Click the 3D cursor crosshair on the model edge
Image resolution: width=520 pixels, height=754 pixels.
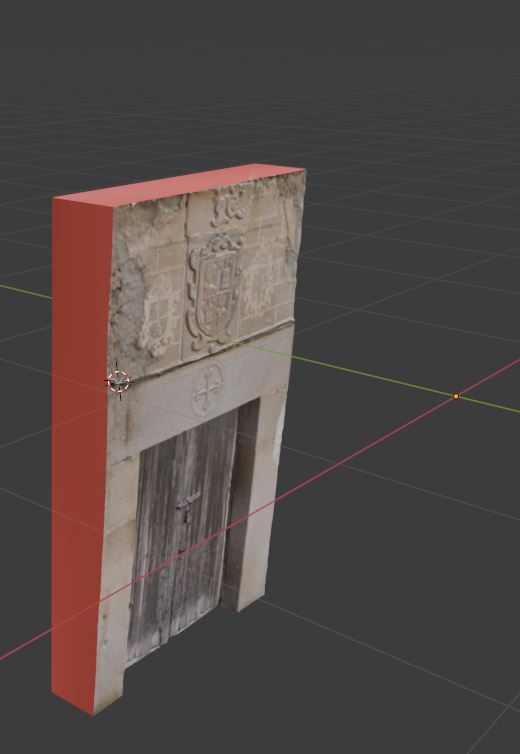[x=119, y=381]
